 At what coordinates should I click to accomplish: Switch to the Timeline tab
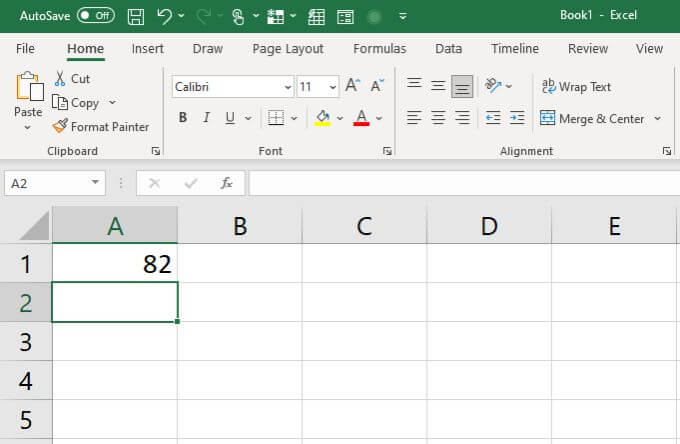(x=515, y=49)
